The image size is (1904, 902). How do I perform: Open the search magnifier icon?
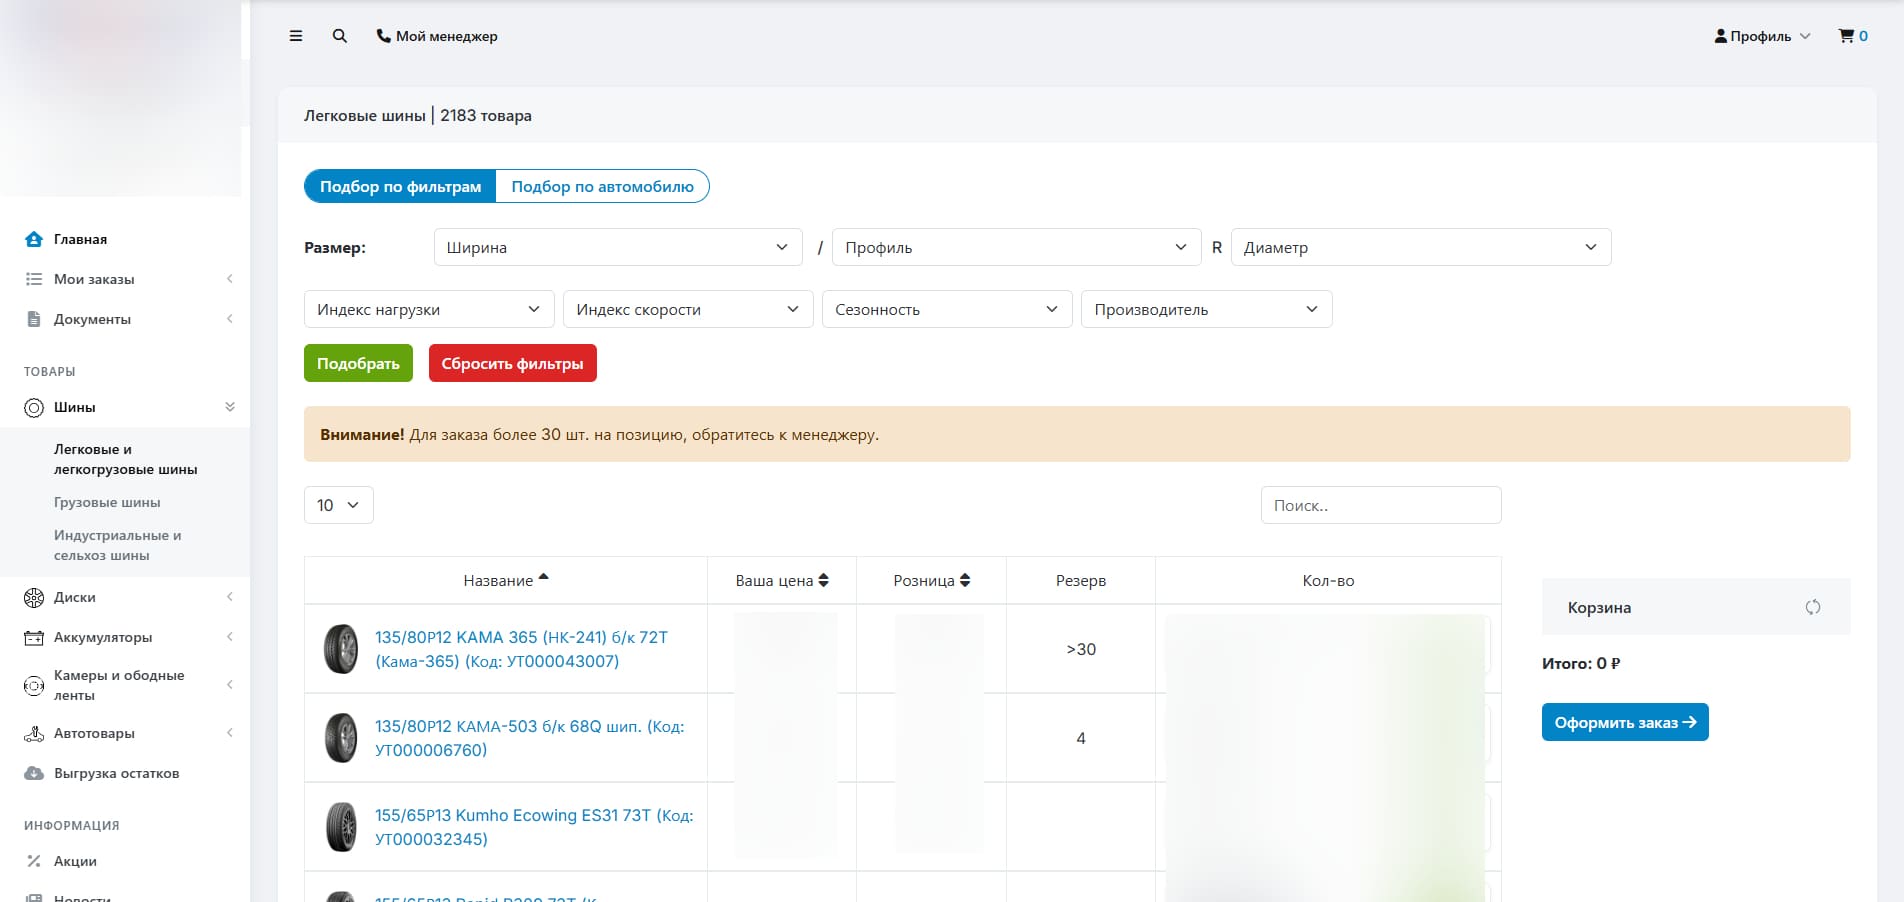pyautogui.click(x=340, y=36)
